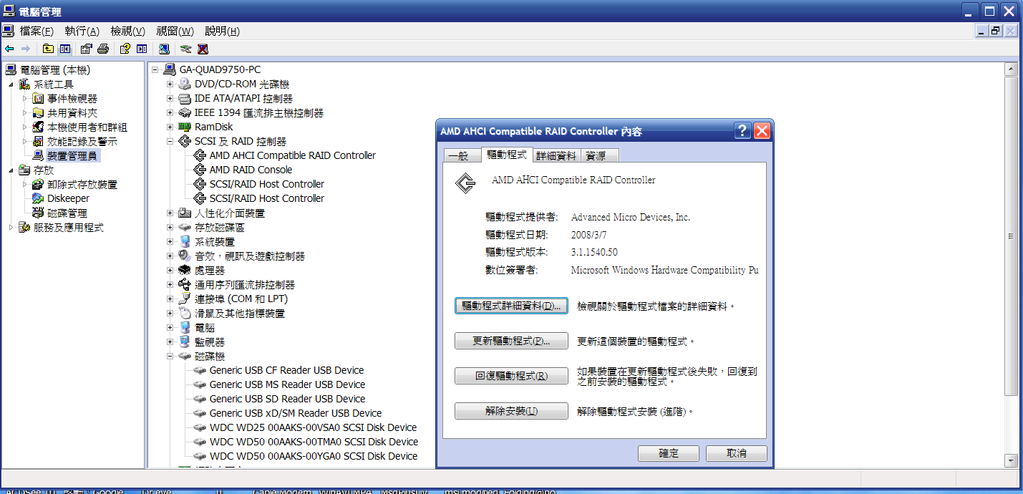Click the 滑鼠及其他指標裝置 mouse icon
Screen dimensions: 1023x494
185,313
